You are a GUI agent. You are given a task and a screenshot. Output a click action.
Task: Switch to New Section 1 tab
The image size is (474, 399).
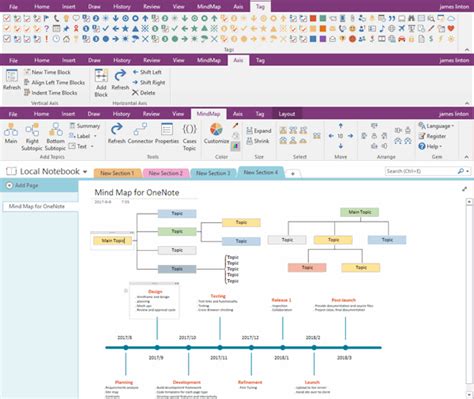[x=117, y=173]
